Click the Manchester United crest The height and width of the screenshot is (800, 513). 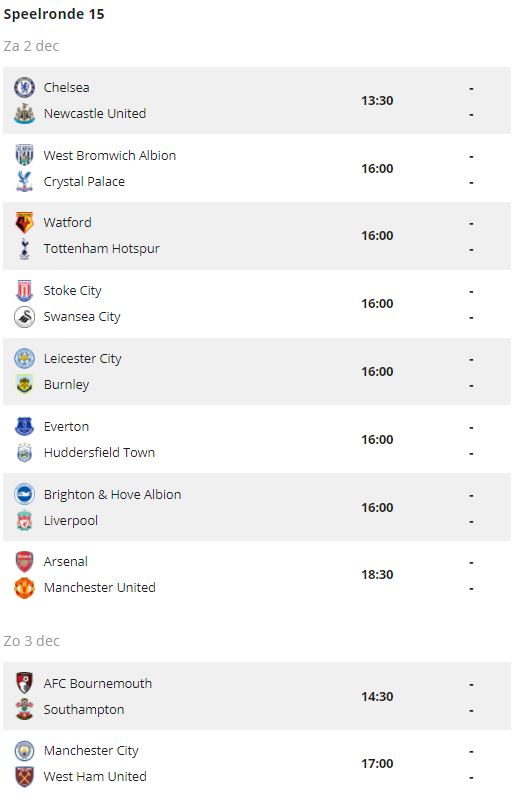[24, 588]
